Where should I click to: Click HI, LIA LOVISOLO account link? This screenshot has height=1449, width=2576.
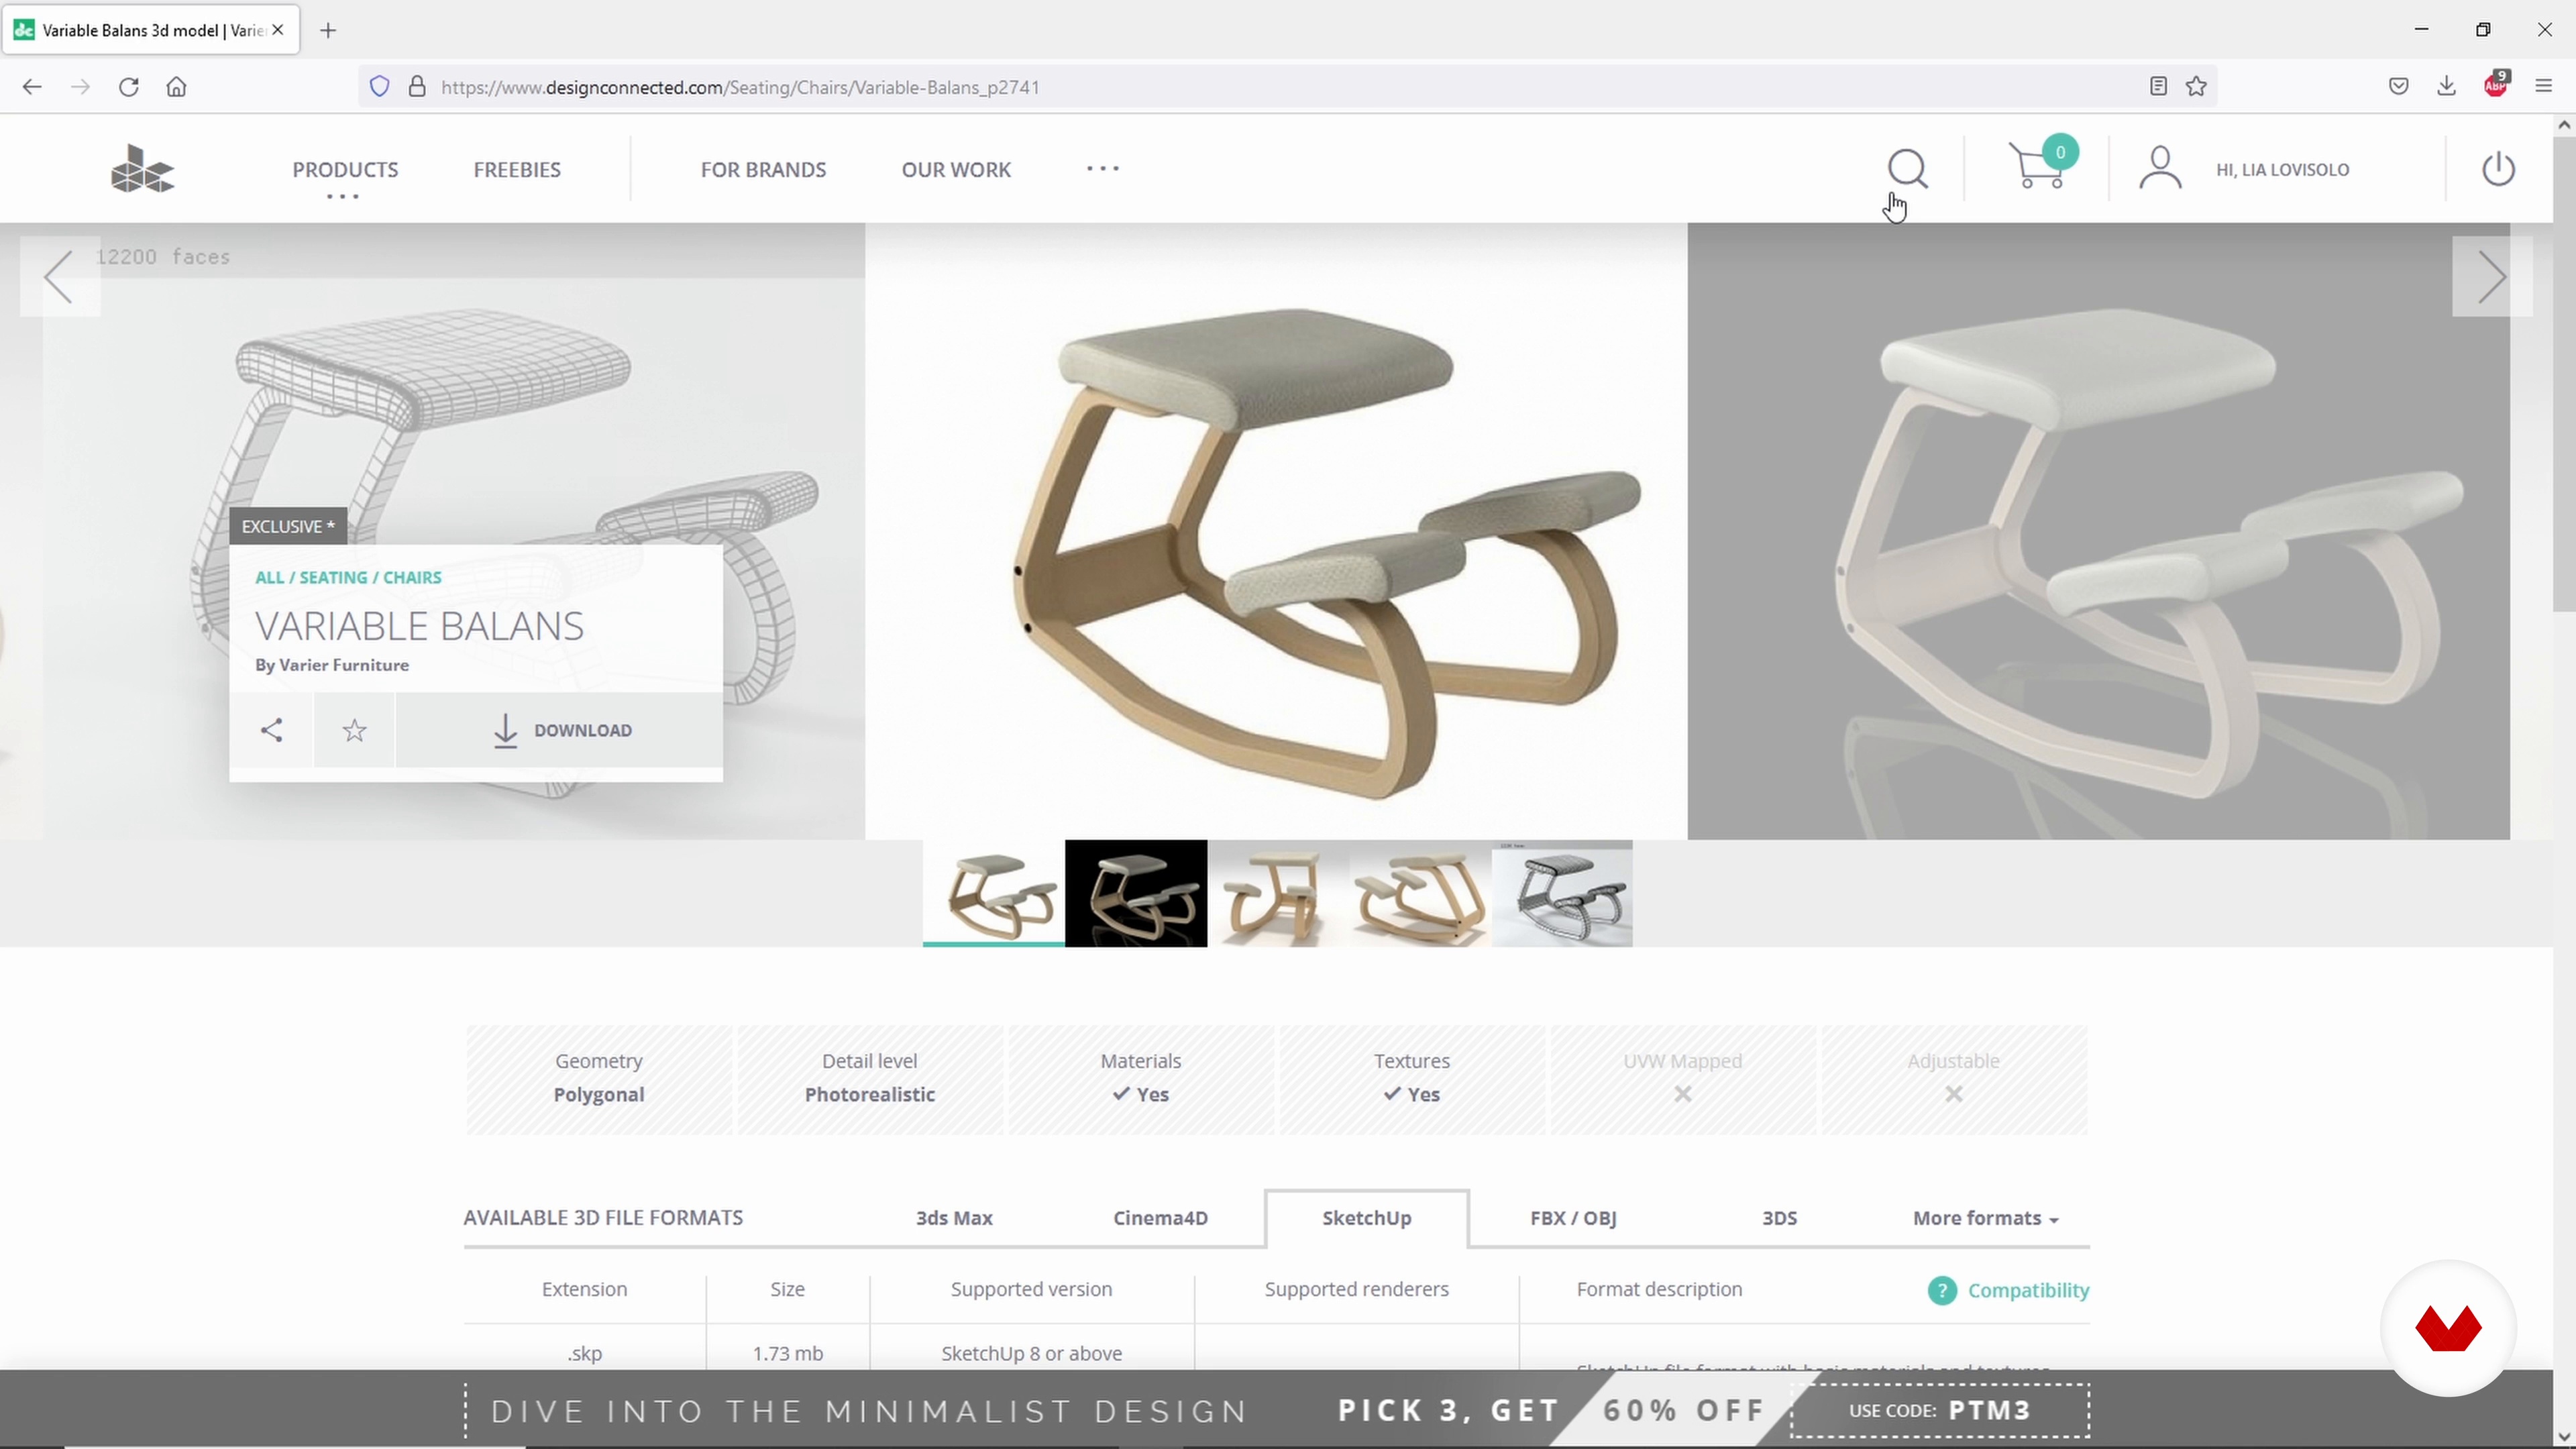(x=2282, y=170)
